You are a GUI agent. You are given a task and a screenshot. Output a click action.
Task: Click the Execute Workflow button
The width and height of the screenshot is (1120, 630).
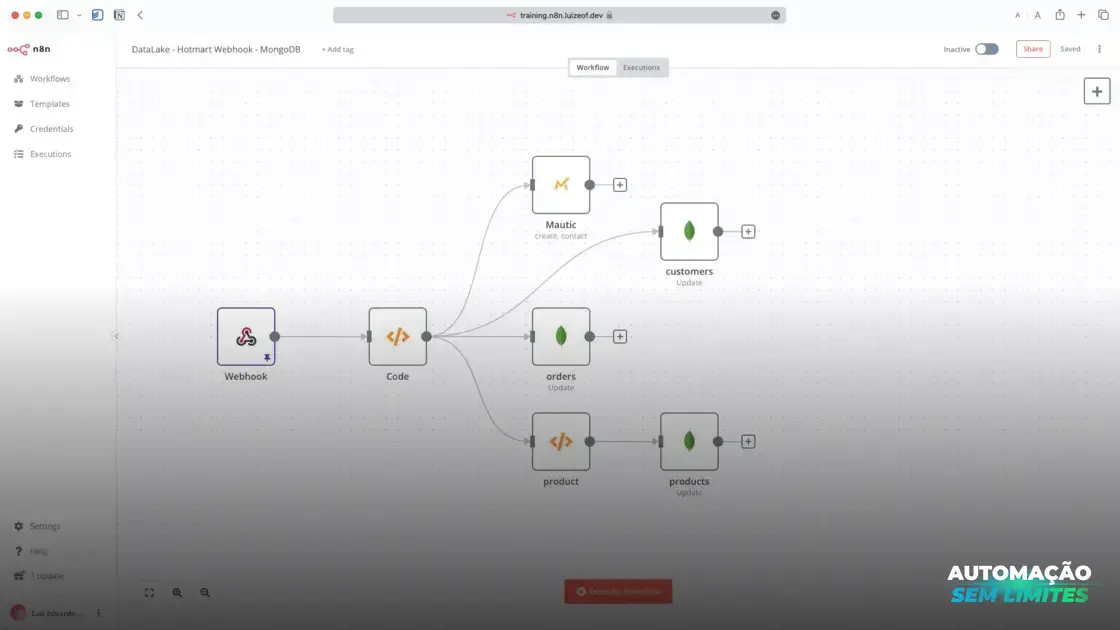coord(618,591)
